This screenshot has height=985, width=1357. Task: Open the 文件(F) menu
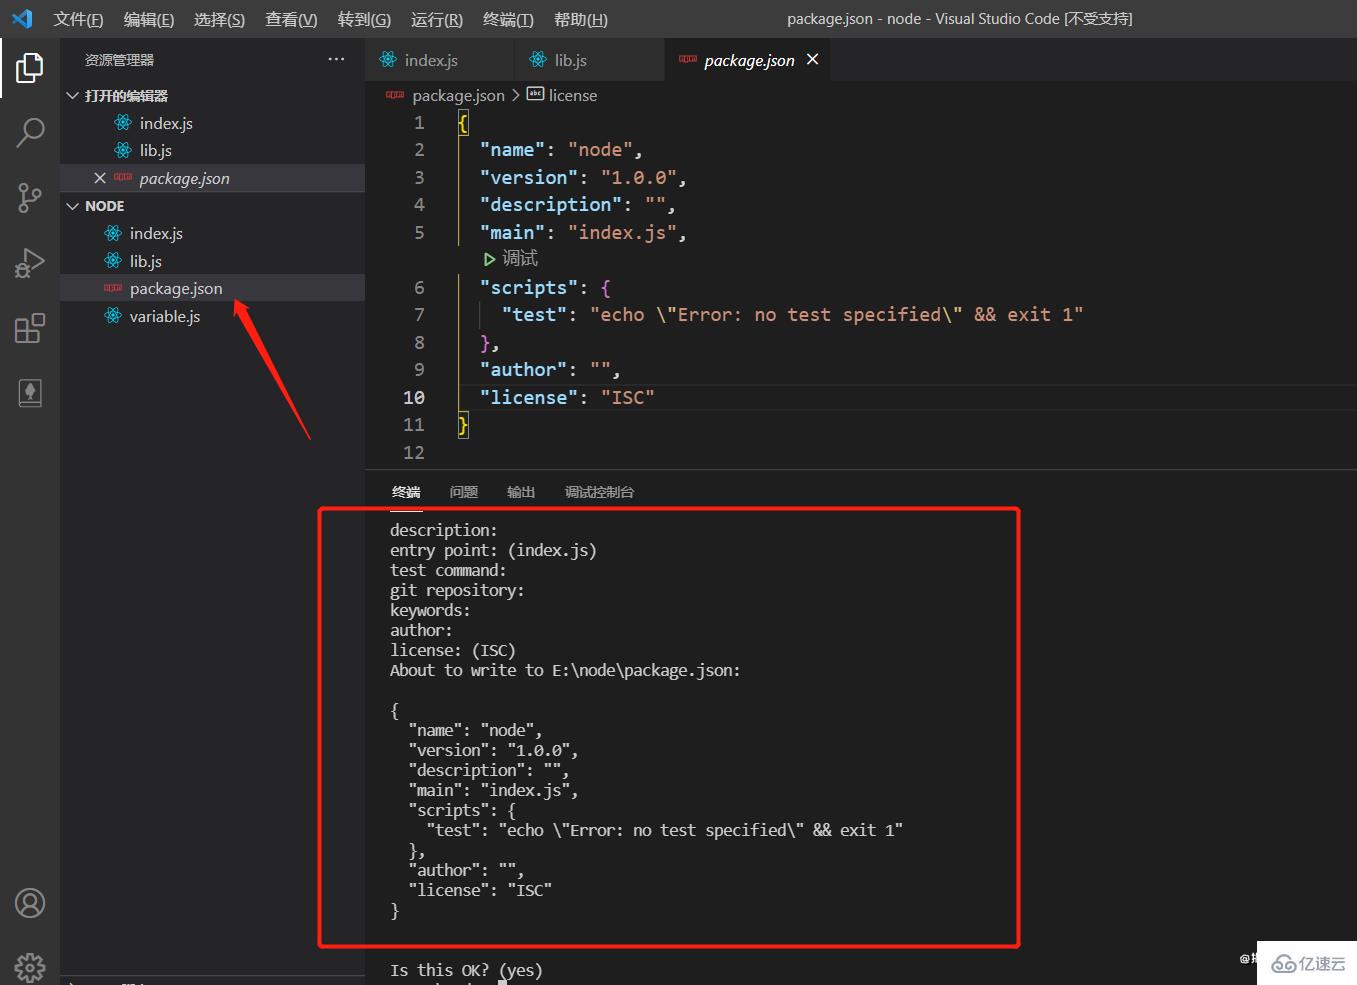tap(78, 19)
